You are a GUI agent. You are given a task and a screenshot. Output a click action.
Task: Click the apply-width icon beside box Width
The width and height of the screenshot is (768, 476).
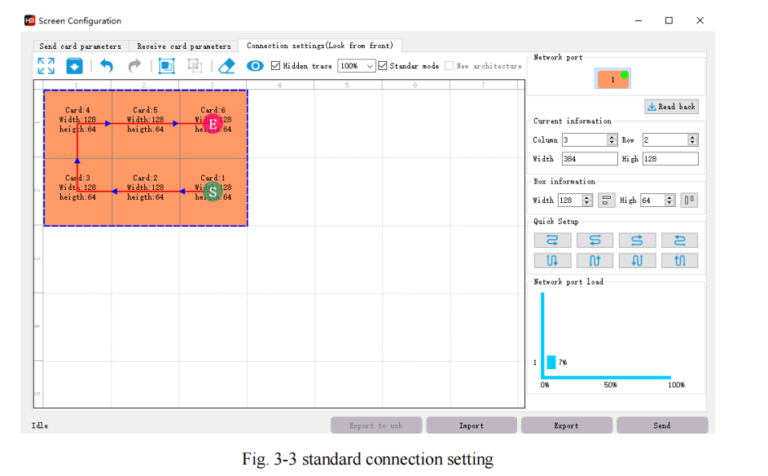(x=606, y=200)
